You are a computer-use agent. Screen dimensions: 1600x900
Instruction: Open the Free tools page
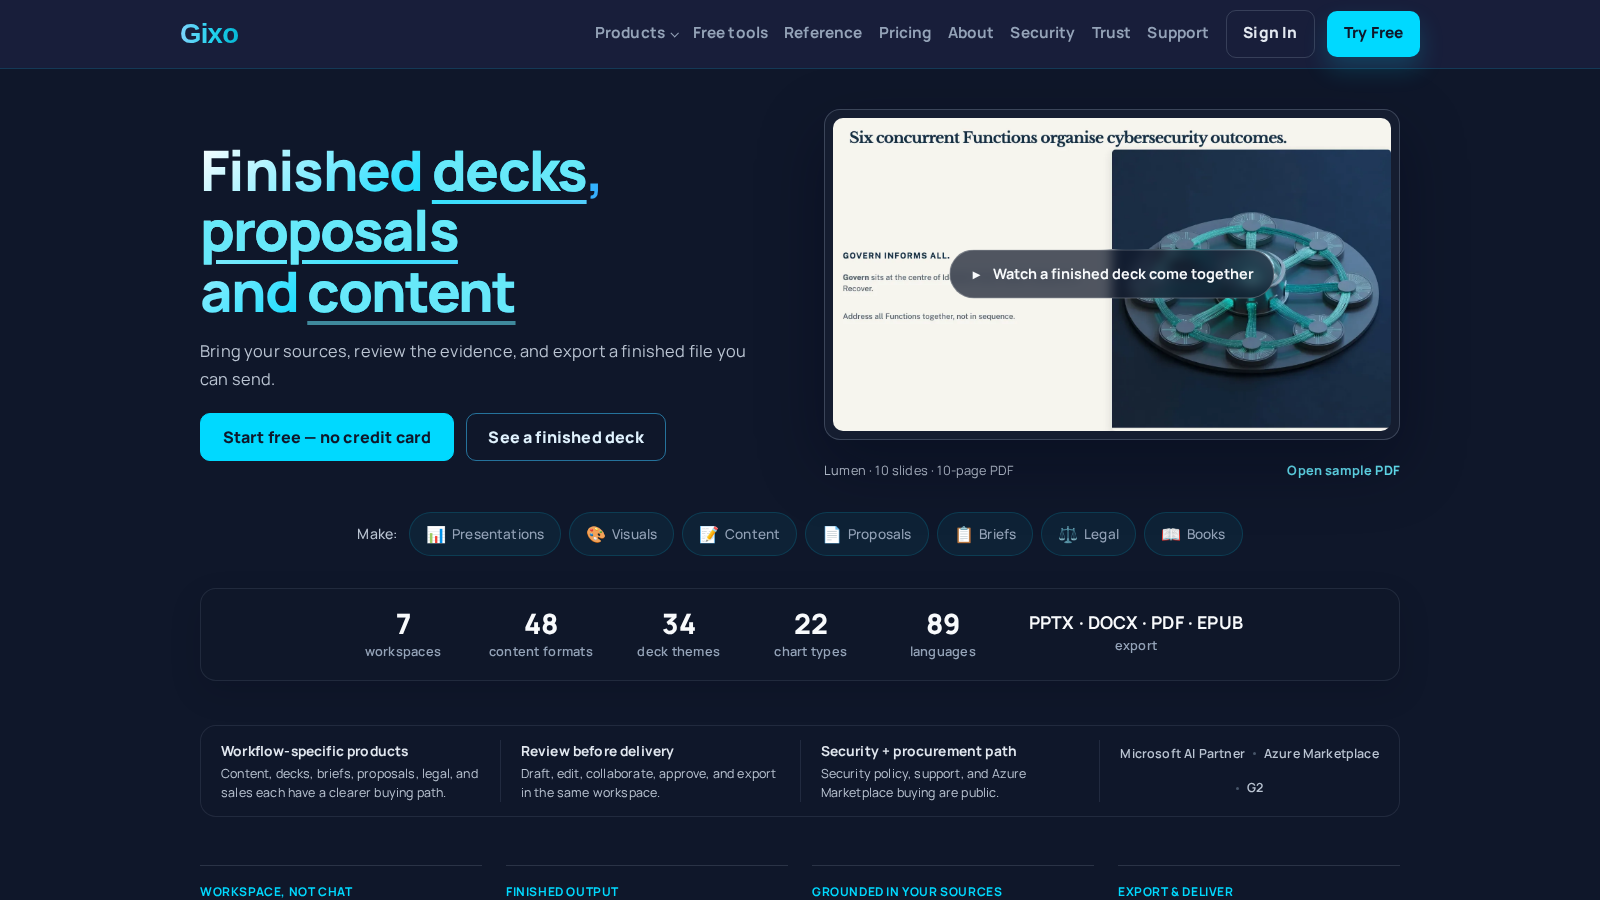pyautogui.click(x=730, y=33)
